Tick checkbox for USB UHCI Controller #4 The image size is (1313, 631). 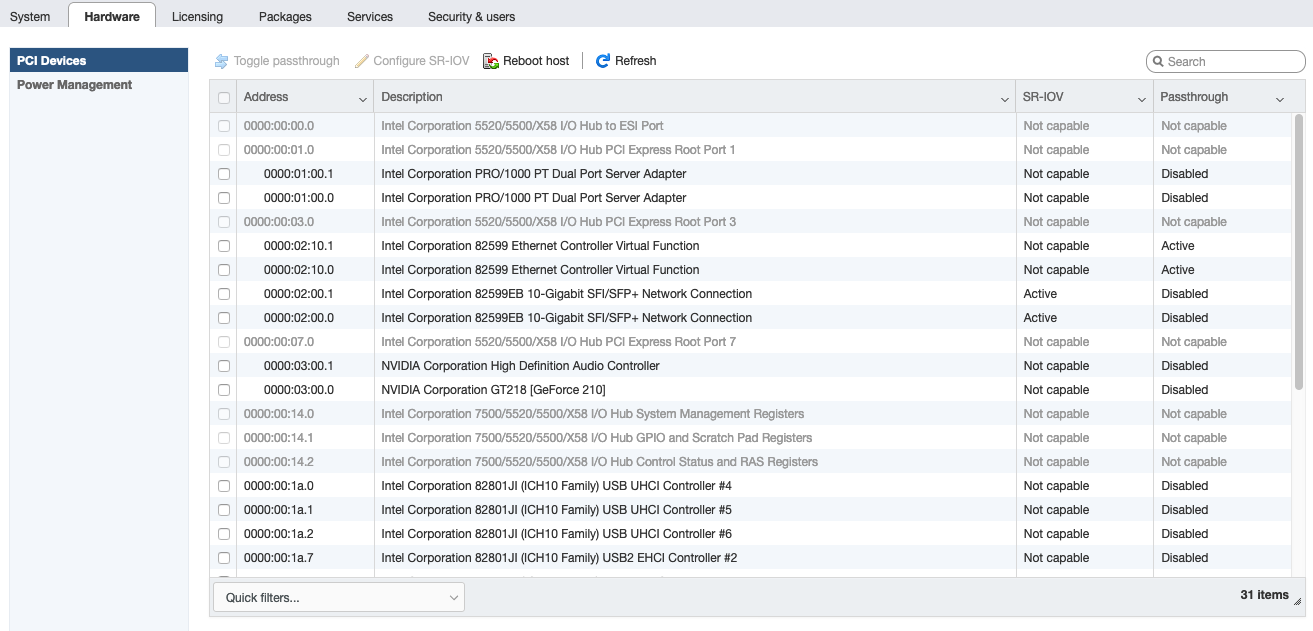click(224, 486)
